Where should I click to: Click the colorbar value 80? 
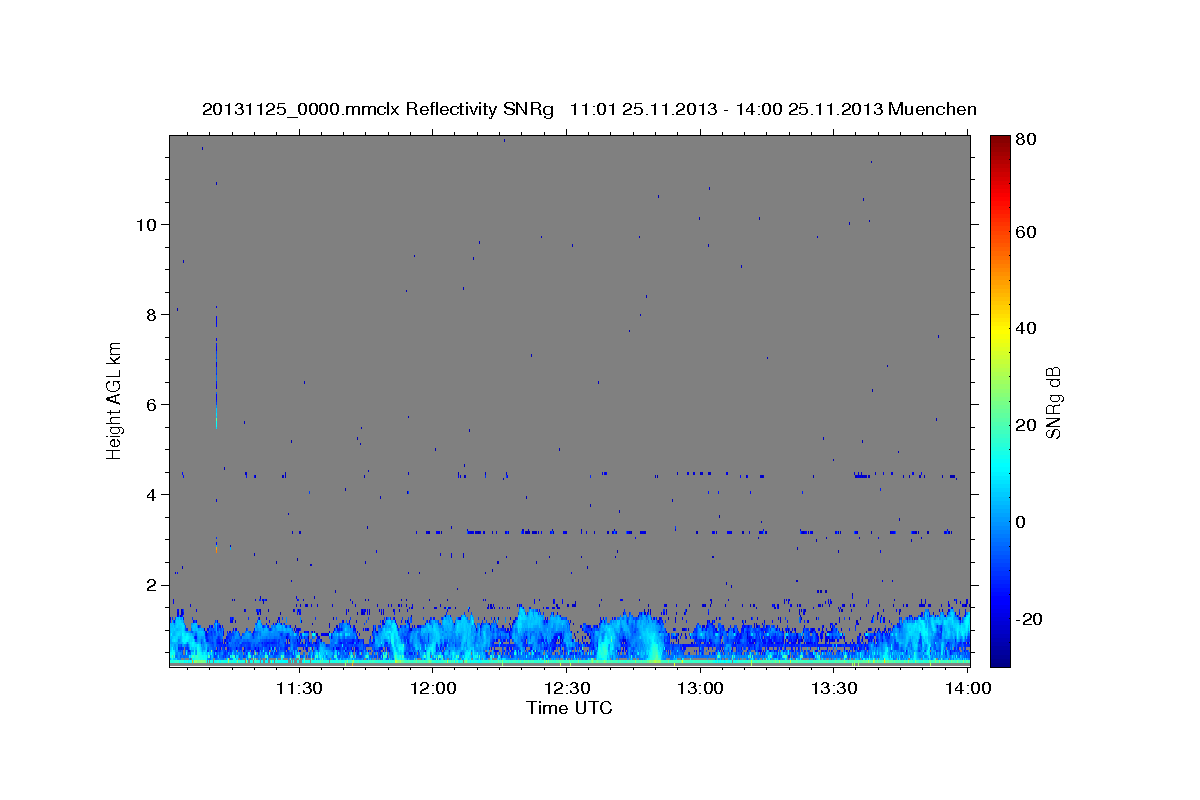(1028, 140)
